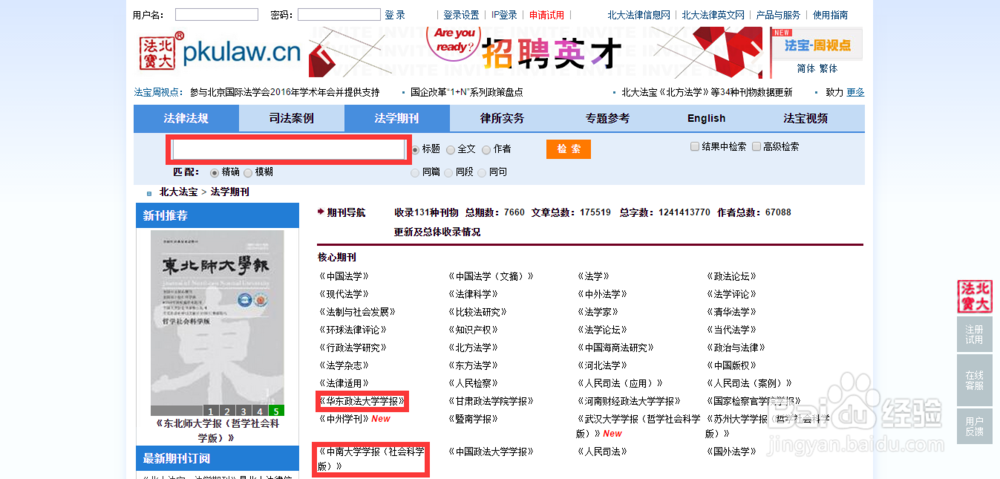
Task: Open journal 《政法论坛》
Action: [x=731, y=276]
